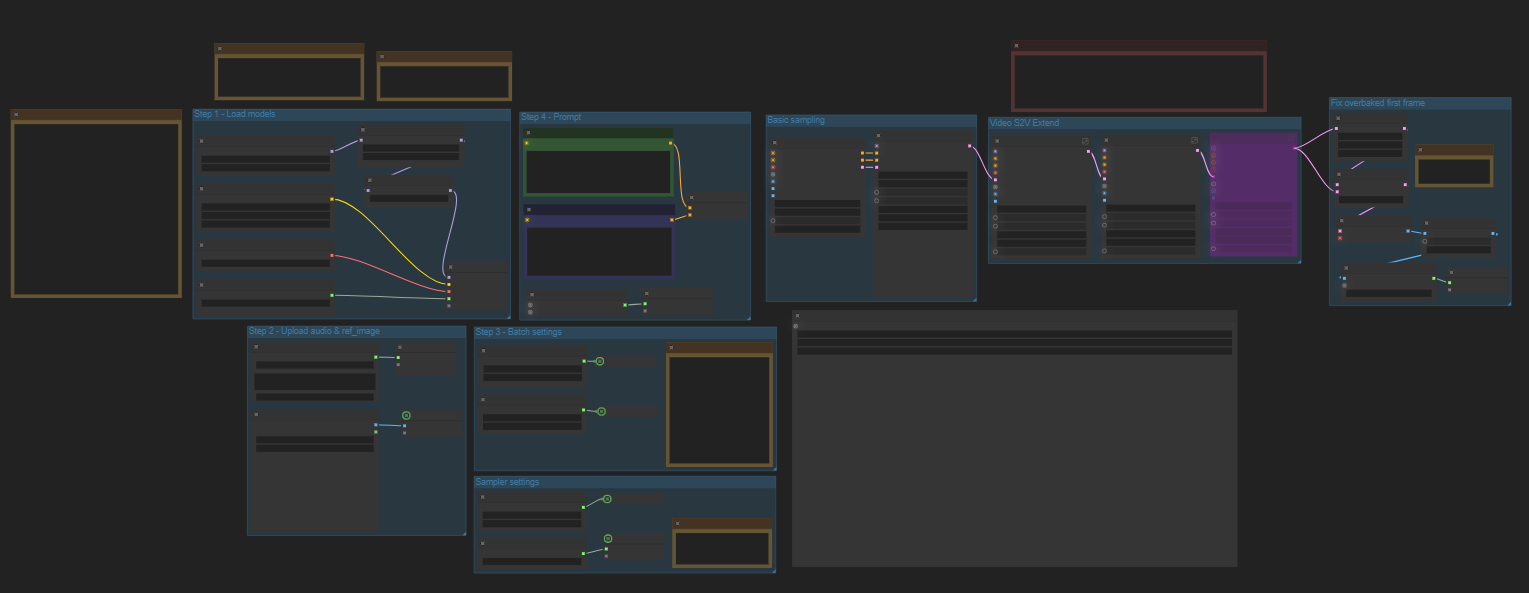Viewport: 1529px width, 593px height.
Task: Select the "Sampler settings" group title
Action: [x=507, y=482]
